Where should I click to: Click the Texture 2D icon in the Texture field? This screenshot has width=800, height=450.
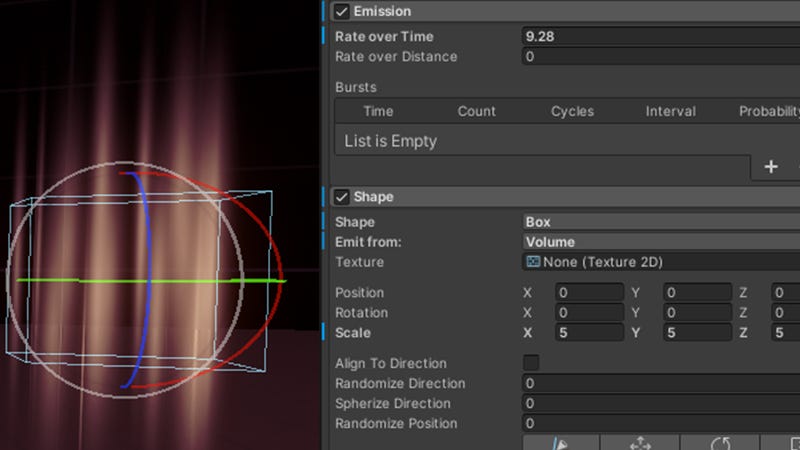534,262
